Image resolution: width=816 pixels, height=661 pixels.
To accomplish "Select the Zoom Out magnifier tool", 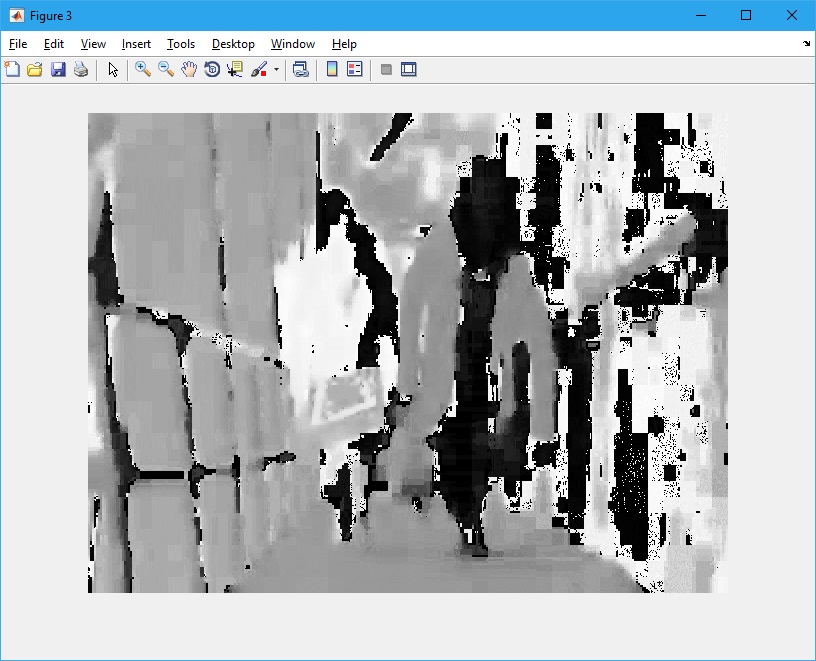I will click(166, 69).
